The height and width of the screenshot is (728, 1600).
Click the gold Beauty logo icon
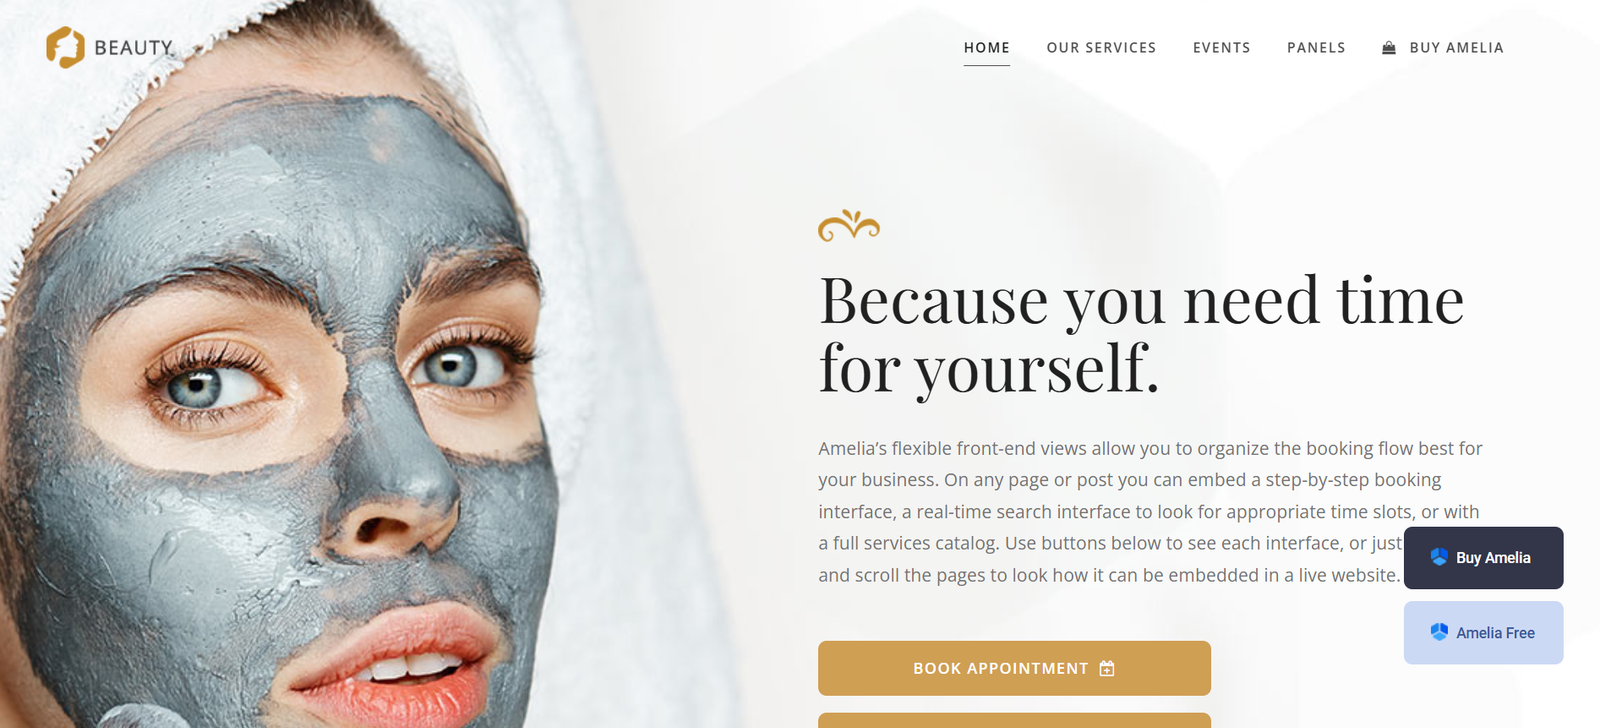[65, 47]
